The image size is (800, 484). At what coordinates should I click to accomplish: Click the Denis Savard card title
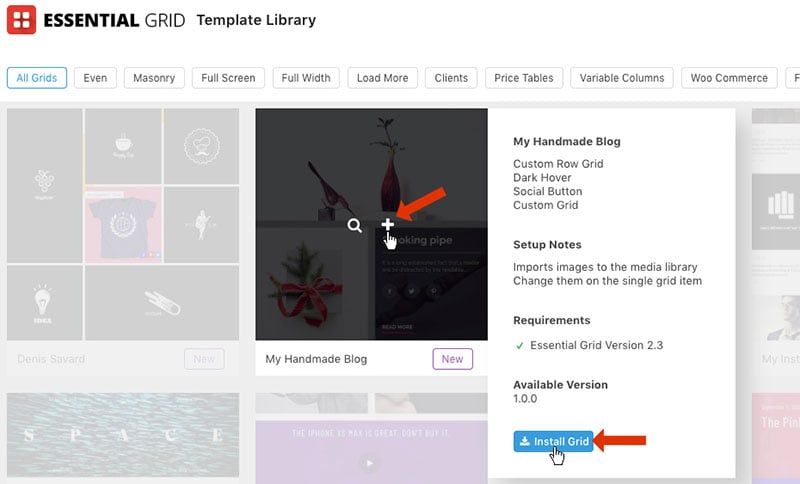(x=51, y=359)
